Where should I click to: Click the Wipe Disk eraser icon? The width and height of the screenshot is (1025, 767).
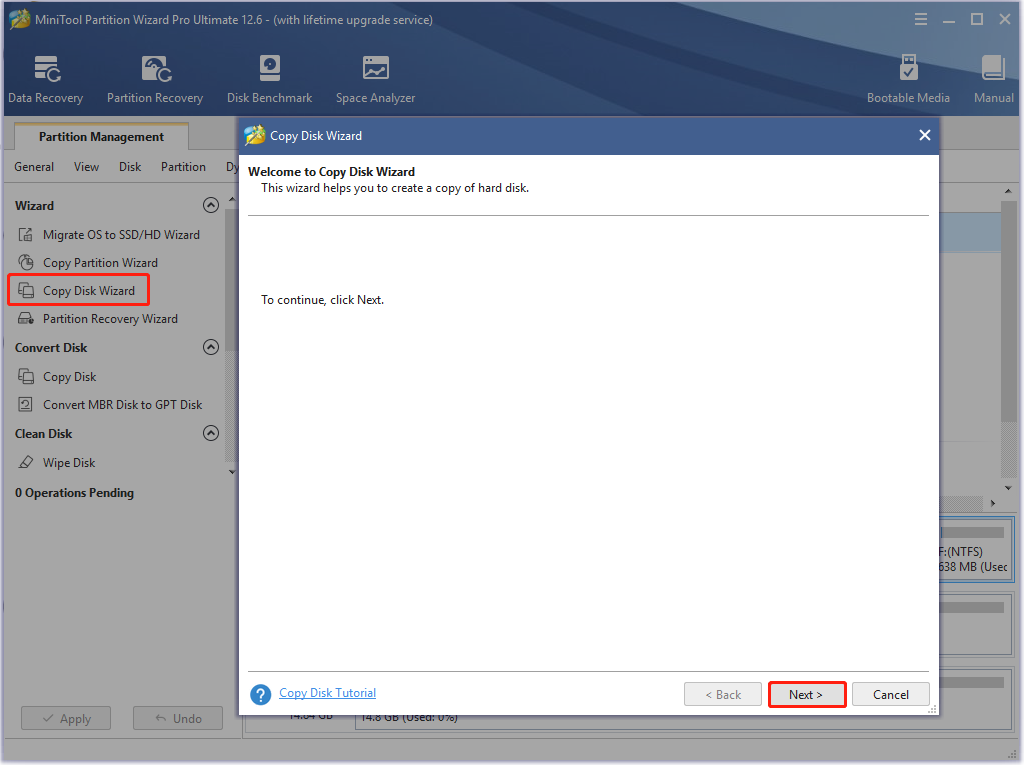25,462
